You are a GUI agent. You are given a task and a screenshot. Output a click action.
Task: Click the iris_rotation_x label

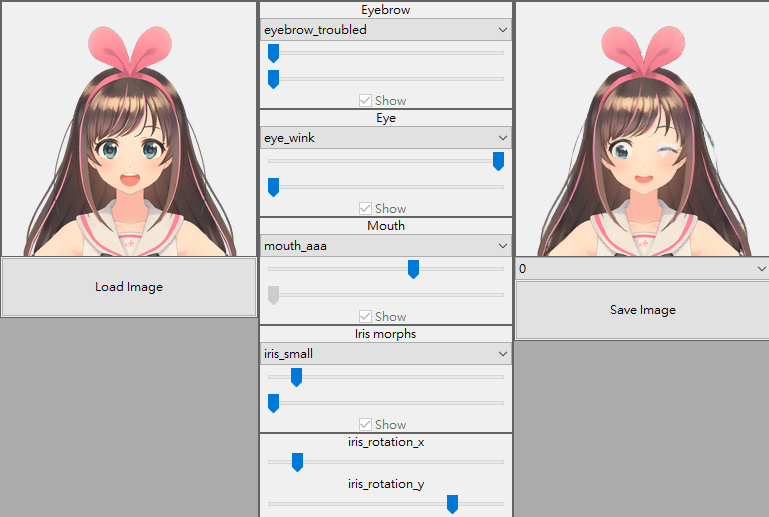click(x=386, y=442)
